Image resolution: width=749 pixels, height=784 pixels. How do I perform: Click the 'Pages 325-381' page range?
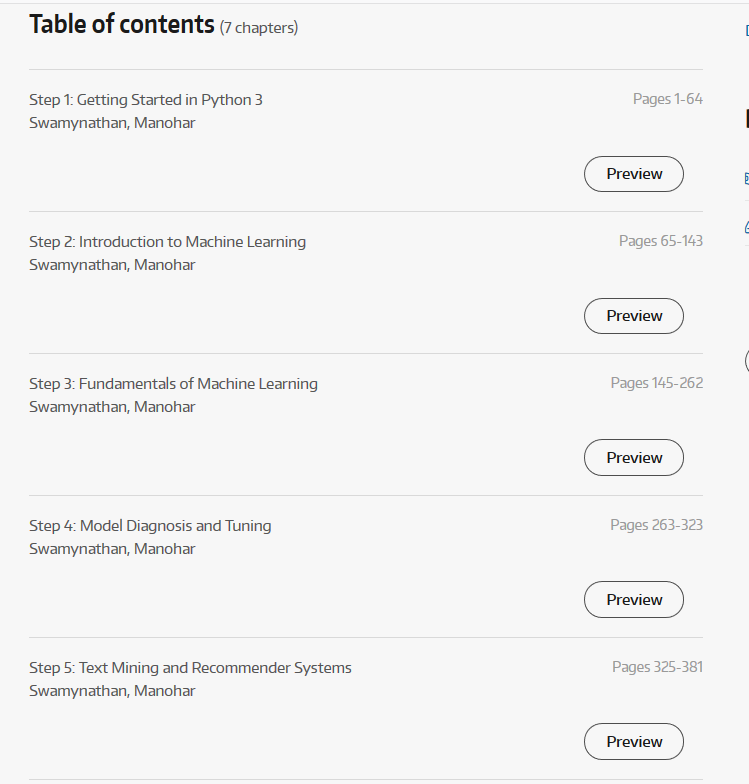pos(657,667)
